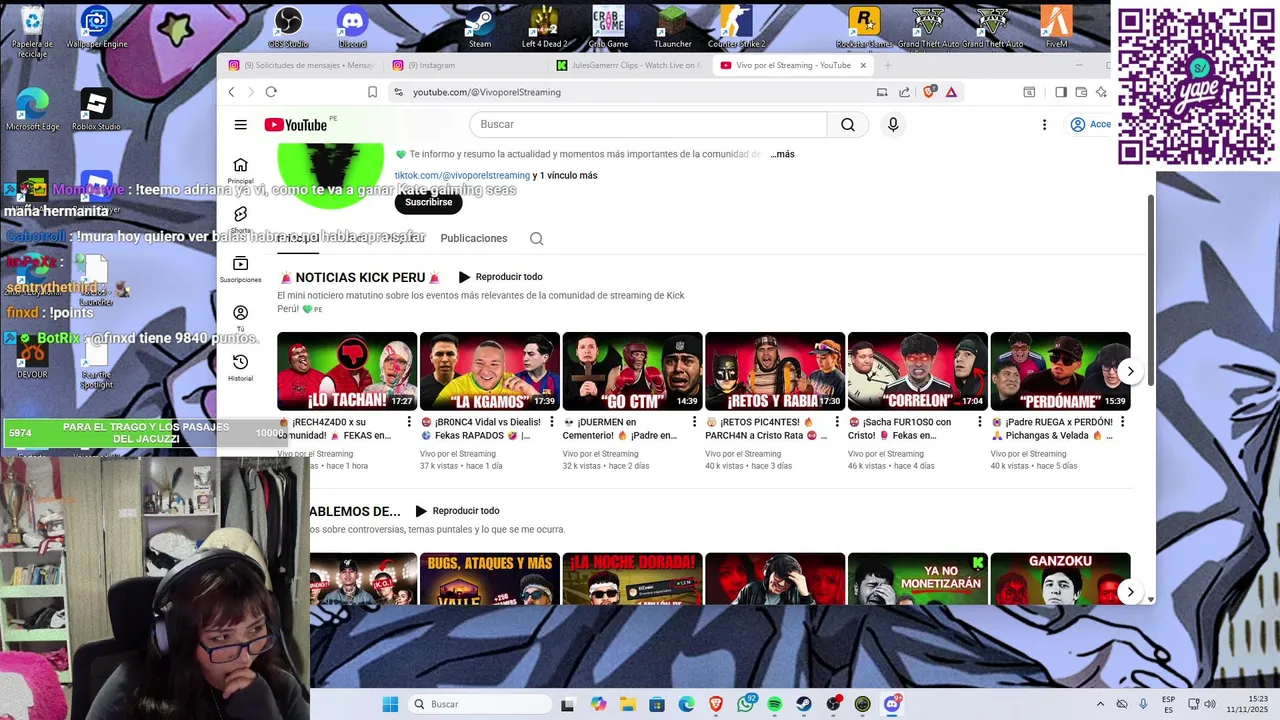Open the PERDÓNAME video thumbnail
The image size is (1280, 720).
1061,371
